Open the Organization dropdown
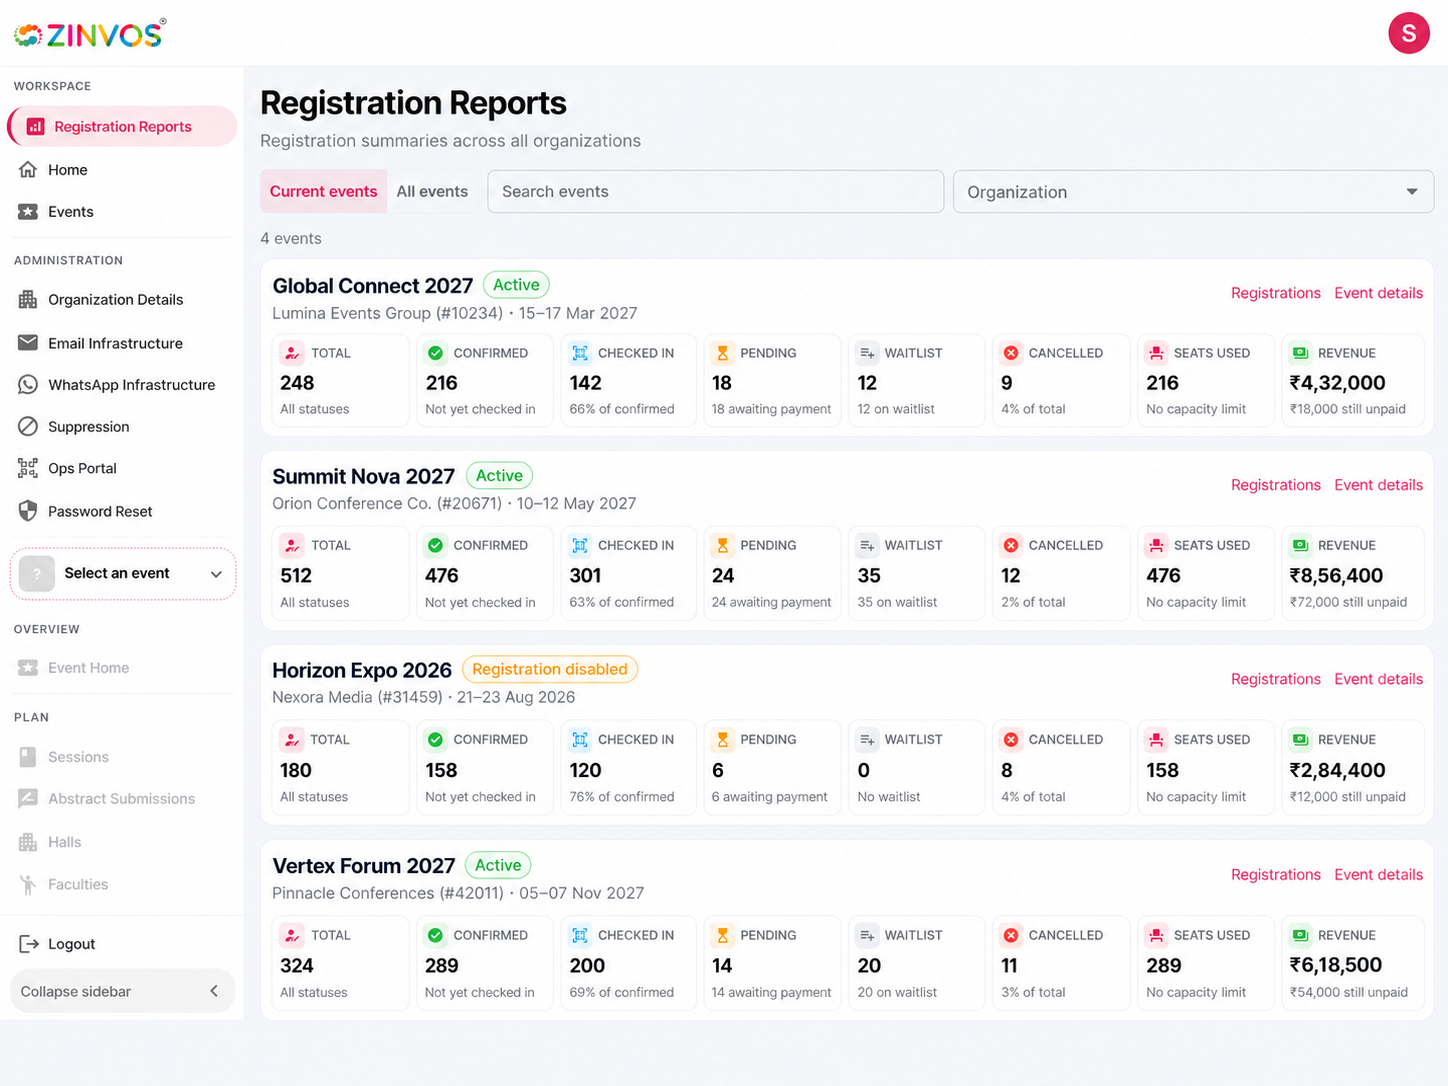 (x=1193, y=191)
